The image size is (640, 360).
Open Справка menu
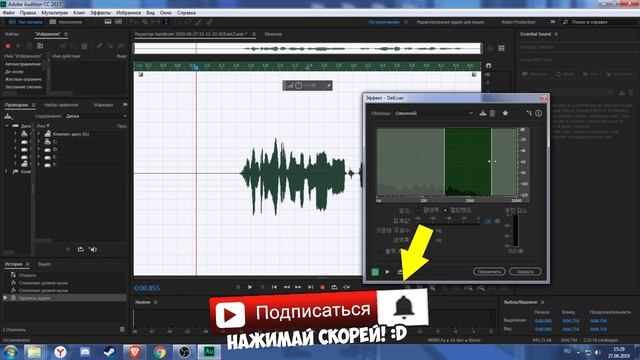tap(187, 13)
